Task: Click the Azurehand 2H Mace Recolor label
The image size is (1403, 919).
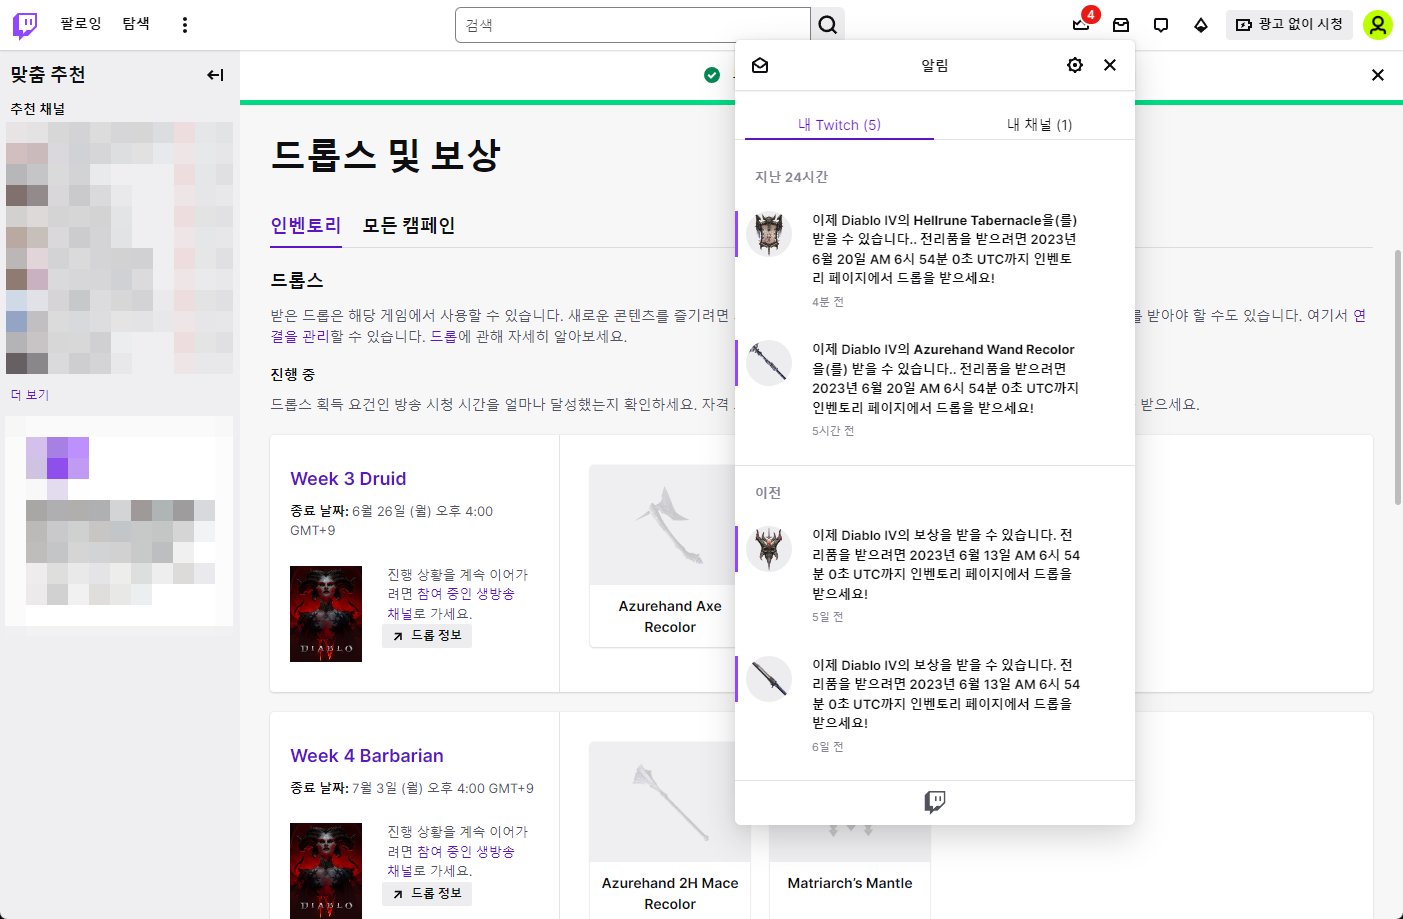Action: [x=670, y=894]
